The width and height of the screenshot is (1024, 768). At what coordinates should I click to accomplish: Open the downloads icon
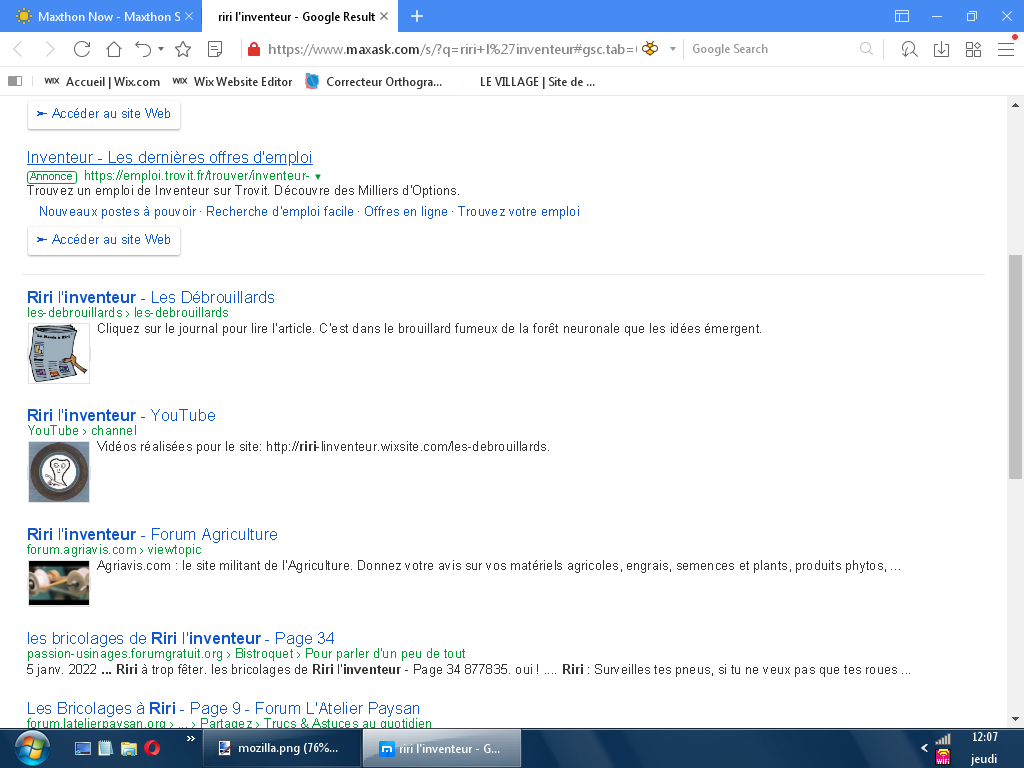941,49
